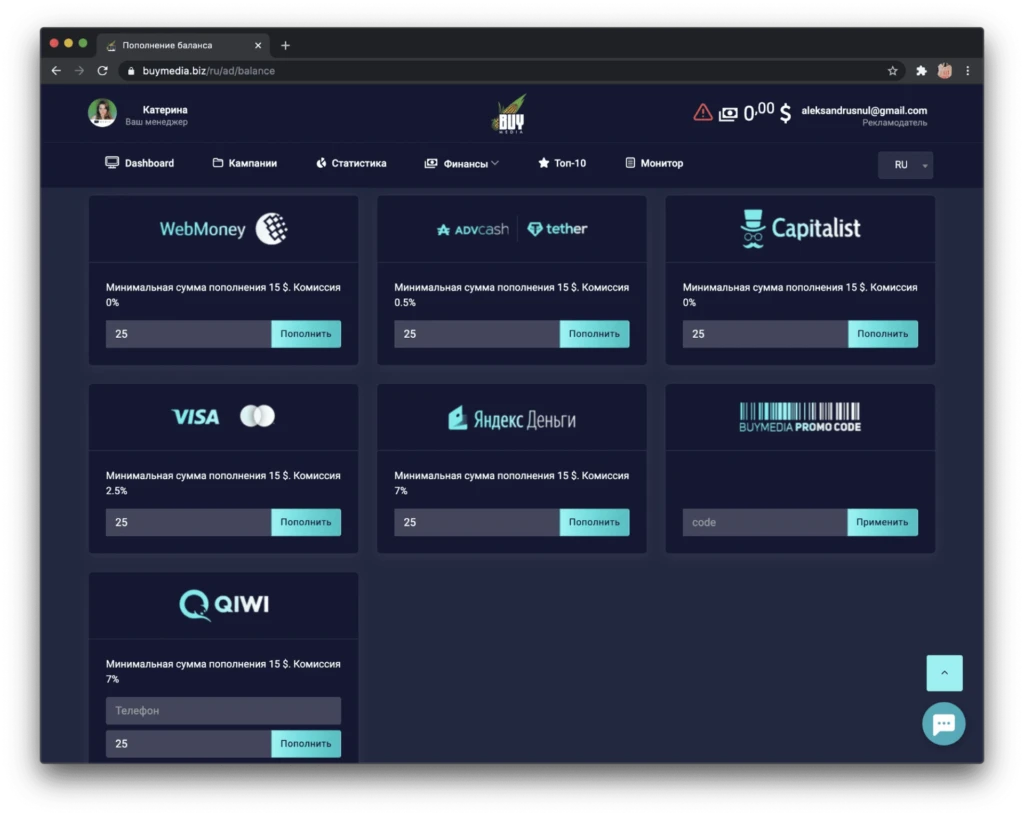Click Пополнить under Capitalist
The image size is (1024, 817).
click(883, 334)
